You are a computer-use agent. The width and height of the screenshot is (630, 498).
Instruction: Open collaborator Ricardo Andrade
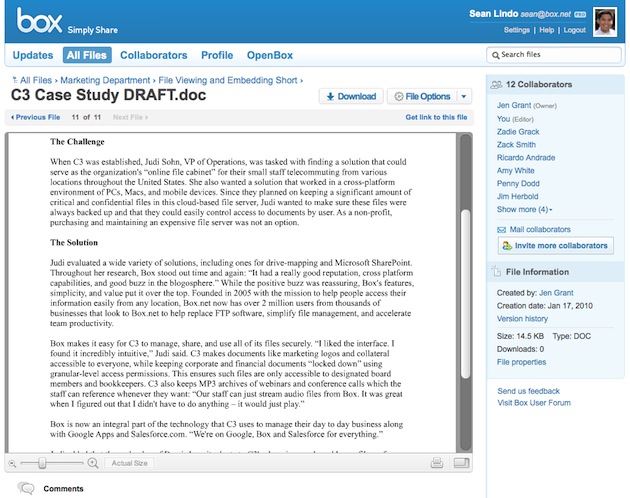tap(526, 158)
